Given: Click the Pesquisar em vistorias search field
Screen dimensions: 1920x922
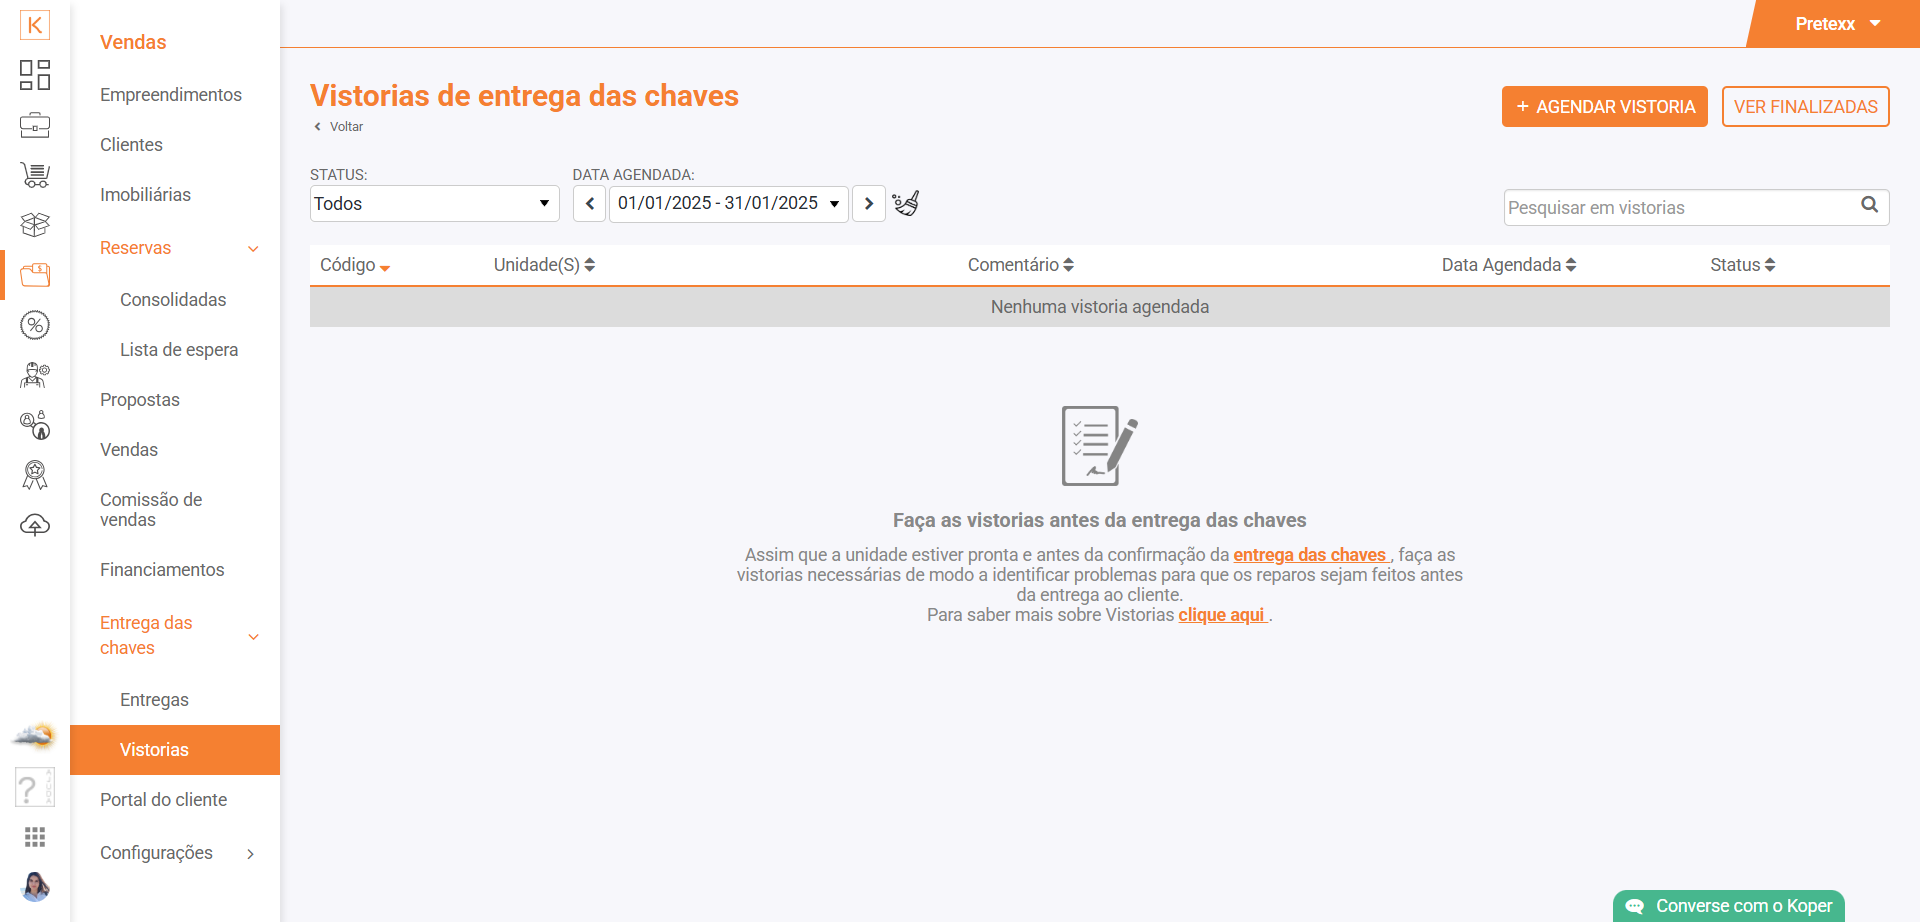Looking at the screenshot, I should tap(1678, 208).
